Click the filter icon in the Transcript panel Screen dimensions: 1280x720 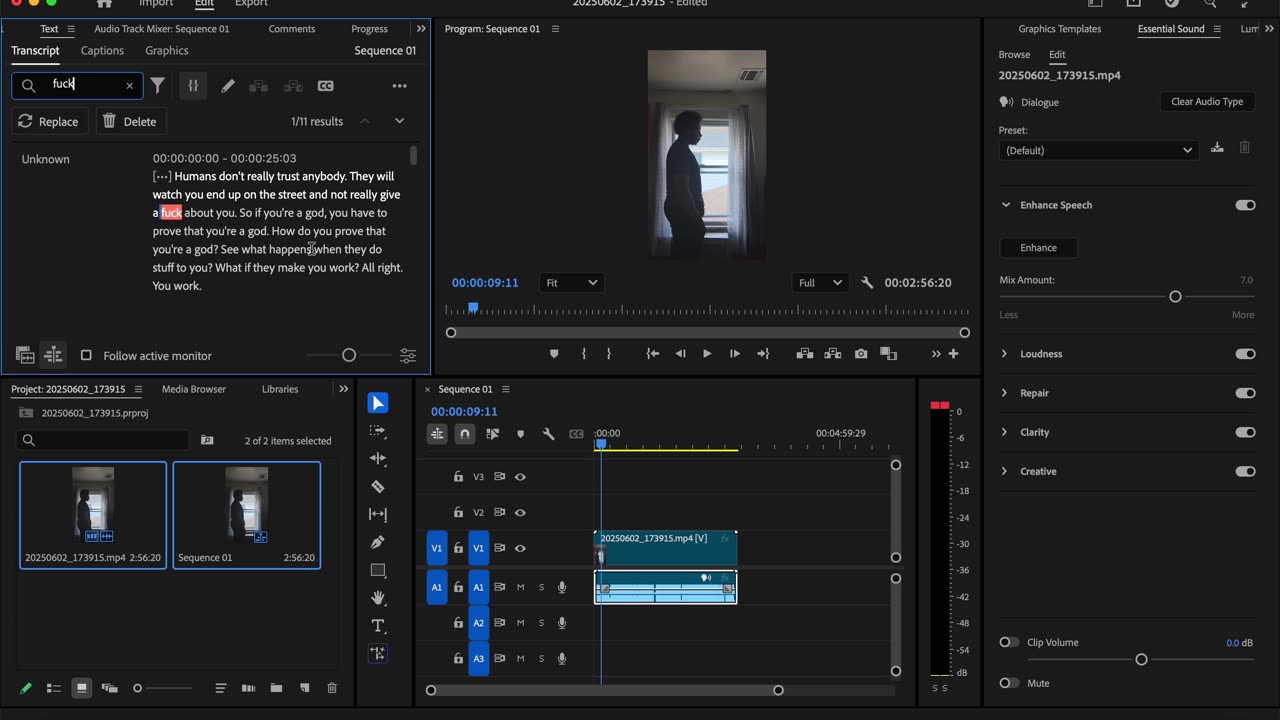coord(158,86)
